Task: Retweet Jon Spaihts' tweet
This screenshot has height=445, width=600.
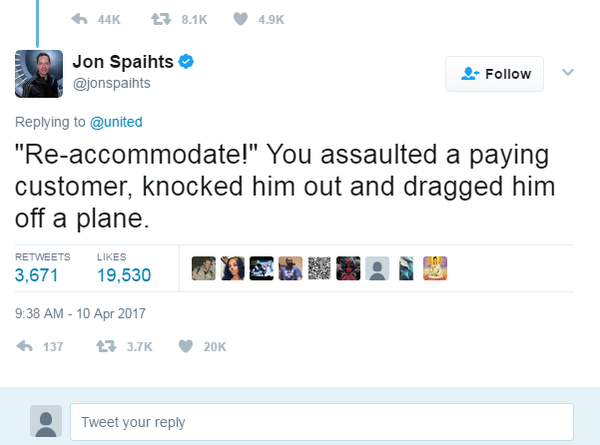Action: [x=103, y=346]
